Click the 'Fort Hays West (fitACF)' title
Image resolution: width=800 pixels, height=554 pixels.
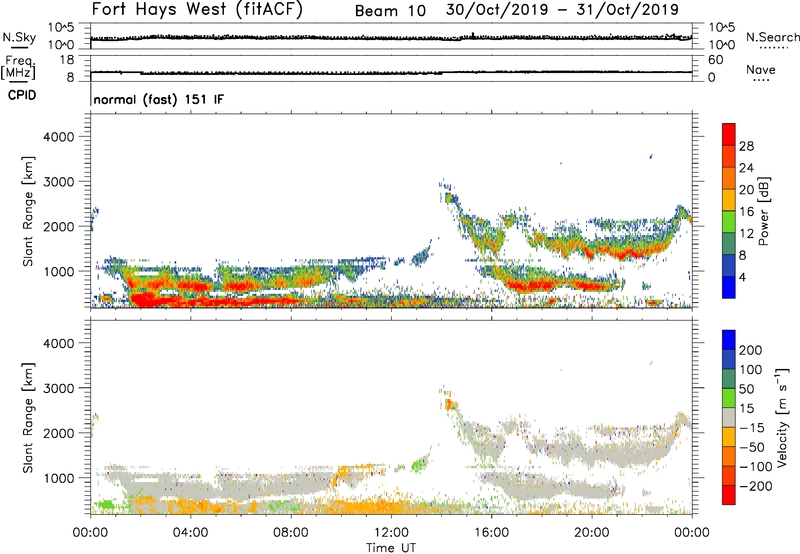[x=197, y=10]
